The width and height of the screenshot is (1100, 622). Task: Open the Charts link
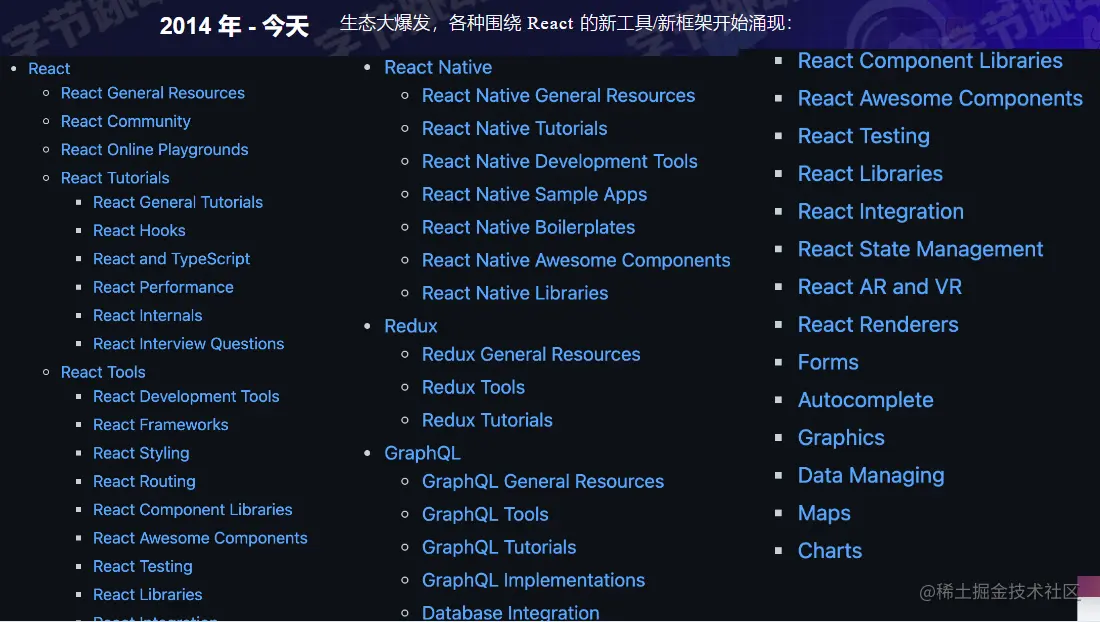[830, 551]
